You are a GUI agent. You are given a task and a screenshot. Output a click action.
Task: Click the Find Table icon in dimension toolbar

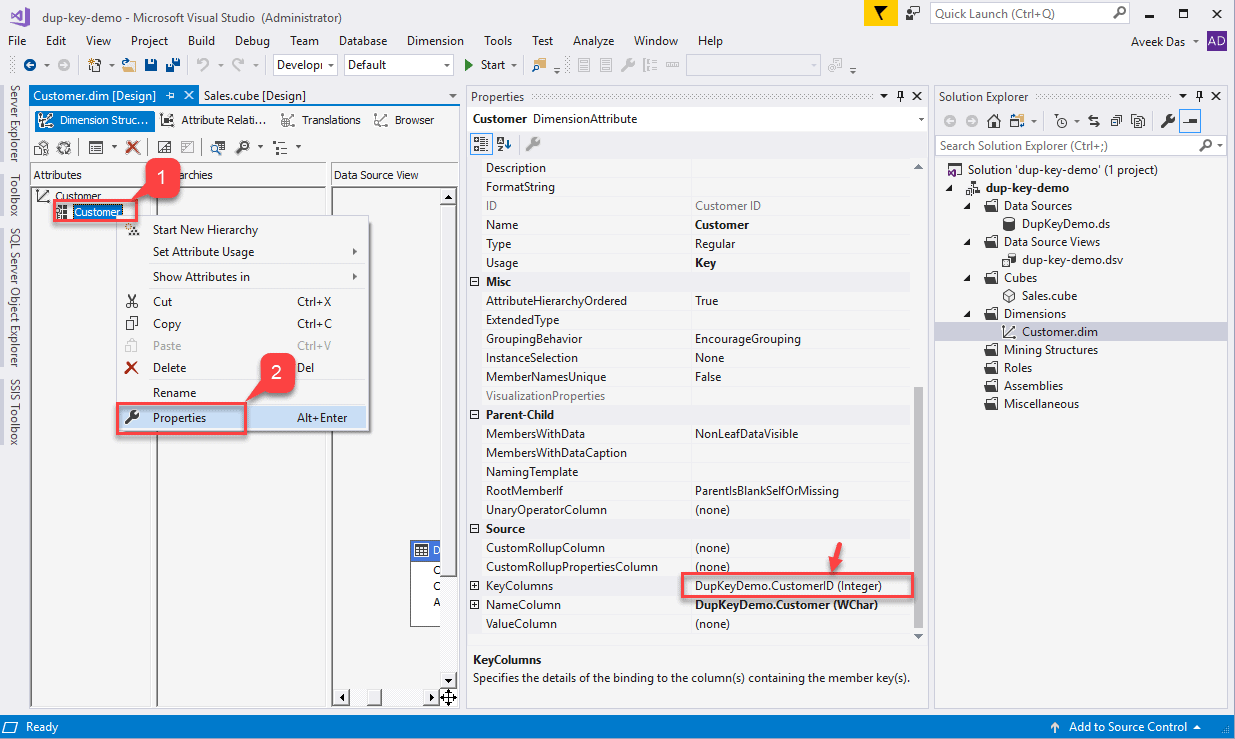pos(218,147)
